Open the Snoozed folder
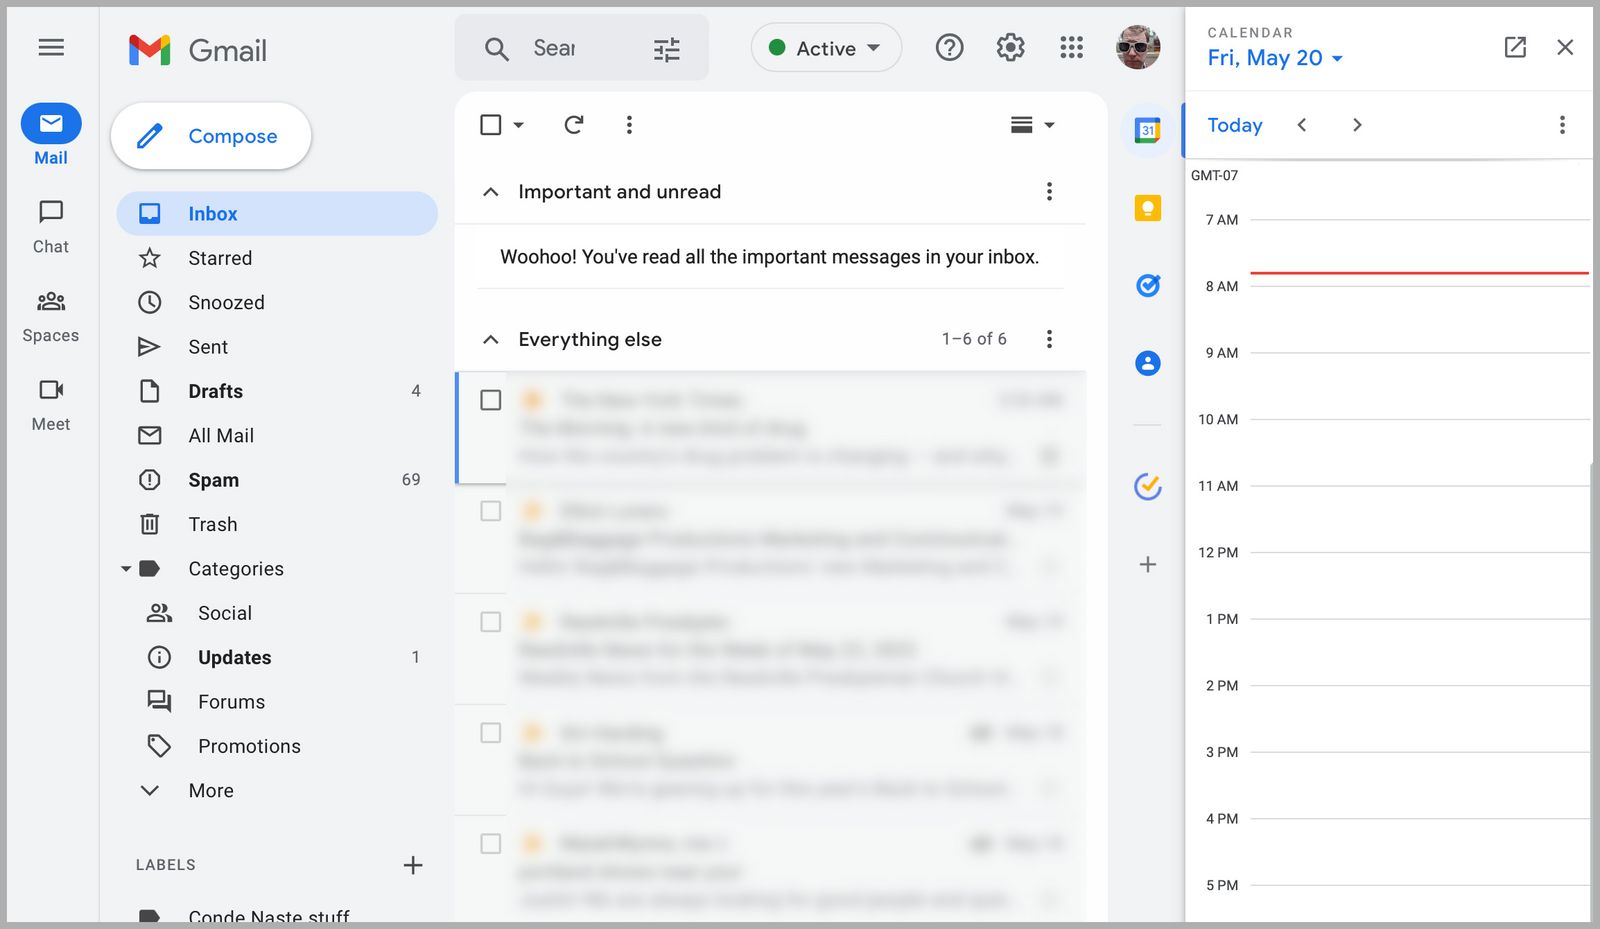The width and height of the screenshot is (1600, 929). point(277,302)
